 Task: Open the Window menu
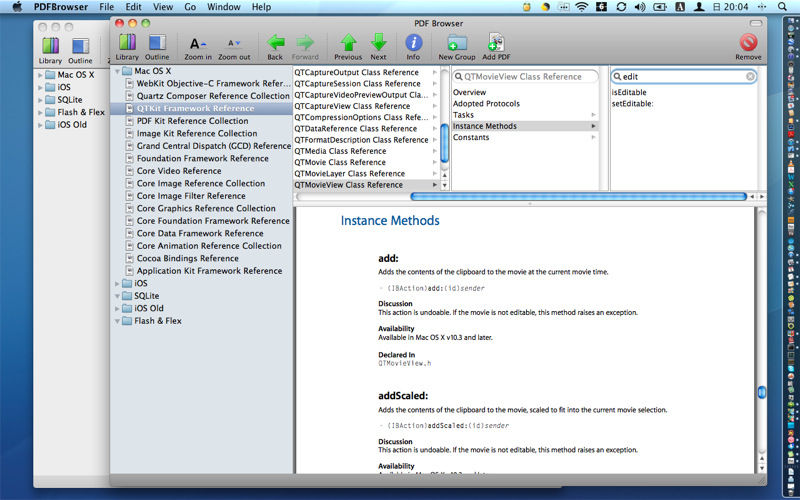click(223, 7)
